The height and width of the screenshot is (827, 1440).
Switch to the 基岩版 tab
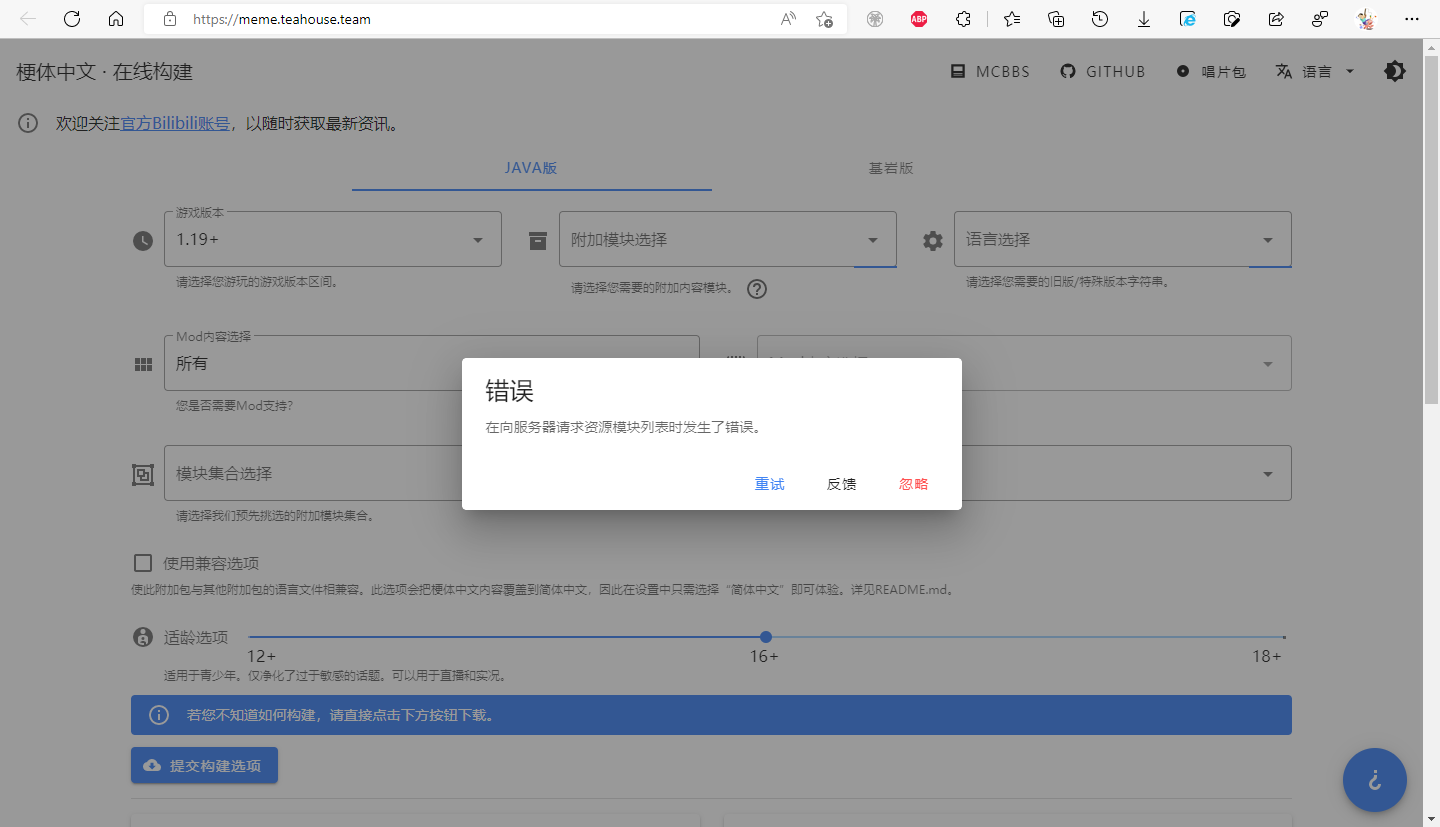(891, 168)
